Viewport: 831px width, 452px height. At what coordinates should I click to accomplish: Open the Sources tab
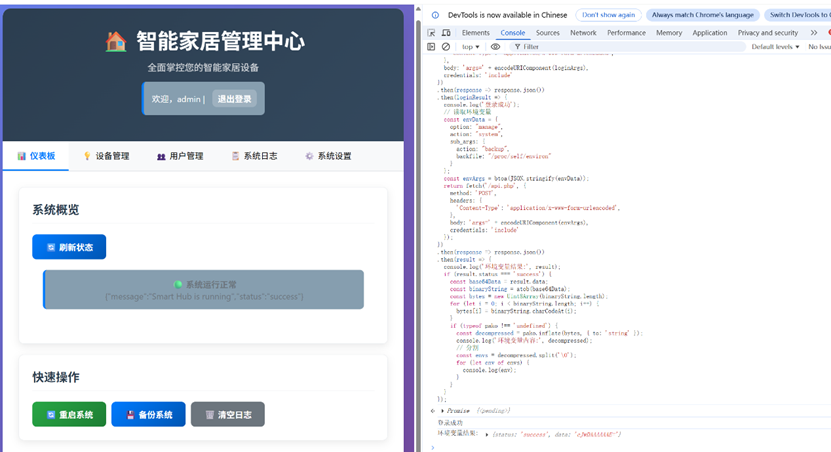click(547, 33)
